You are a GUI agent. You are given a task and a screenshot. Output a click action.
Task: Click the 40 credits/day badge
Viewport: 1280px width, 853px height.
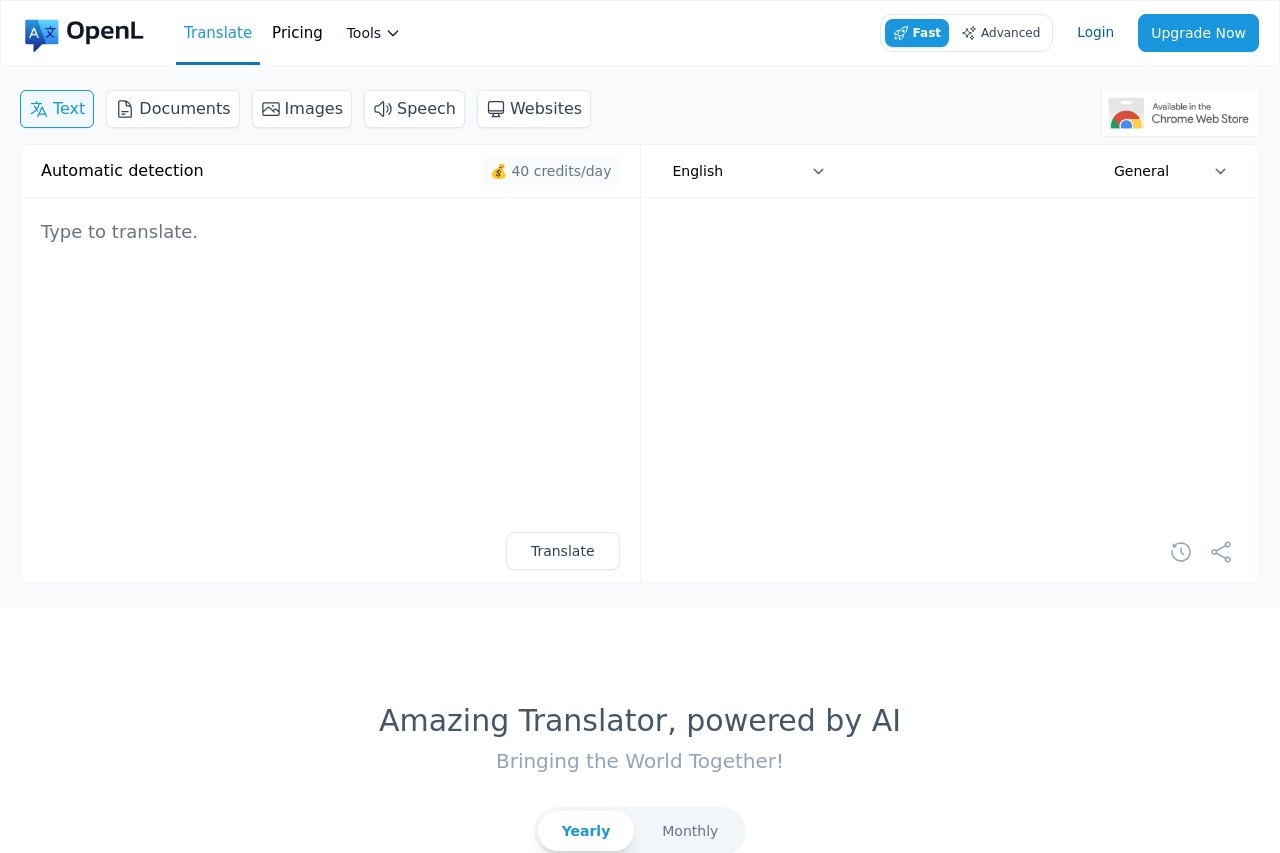551,171
